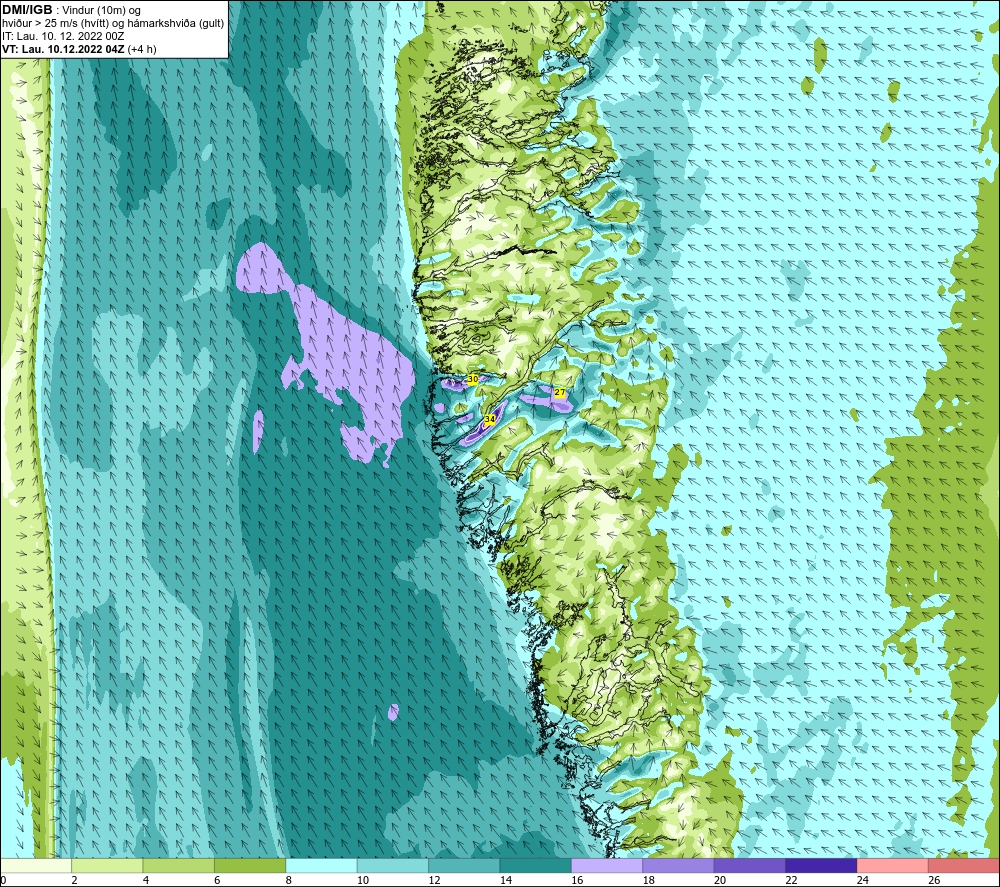This screenshot has height=887, width=1000.
Task: Click the 8-10 m/s light cyan legend swatch
Action: (x=321, y=865)
